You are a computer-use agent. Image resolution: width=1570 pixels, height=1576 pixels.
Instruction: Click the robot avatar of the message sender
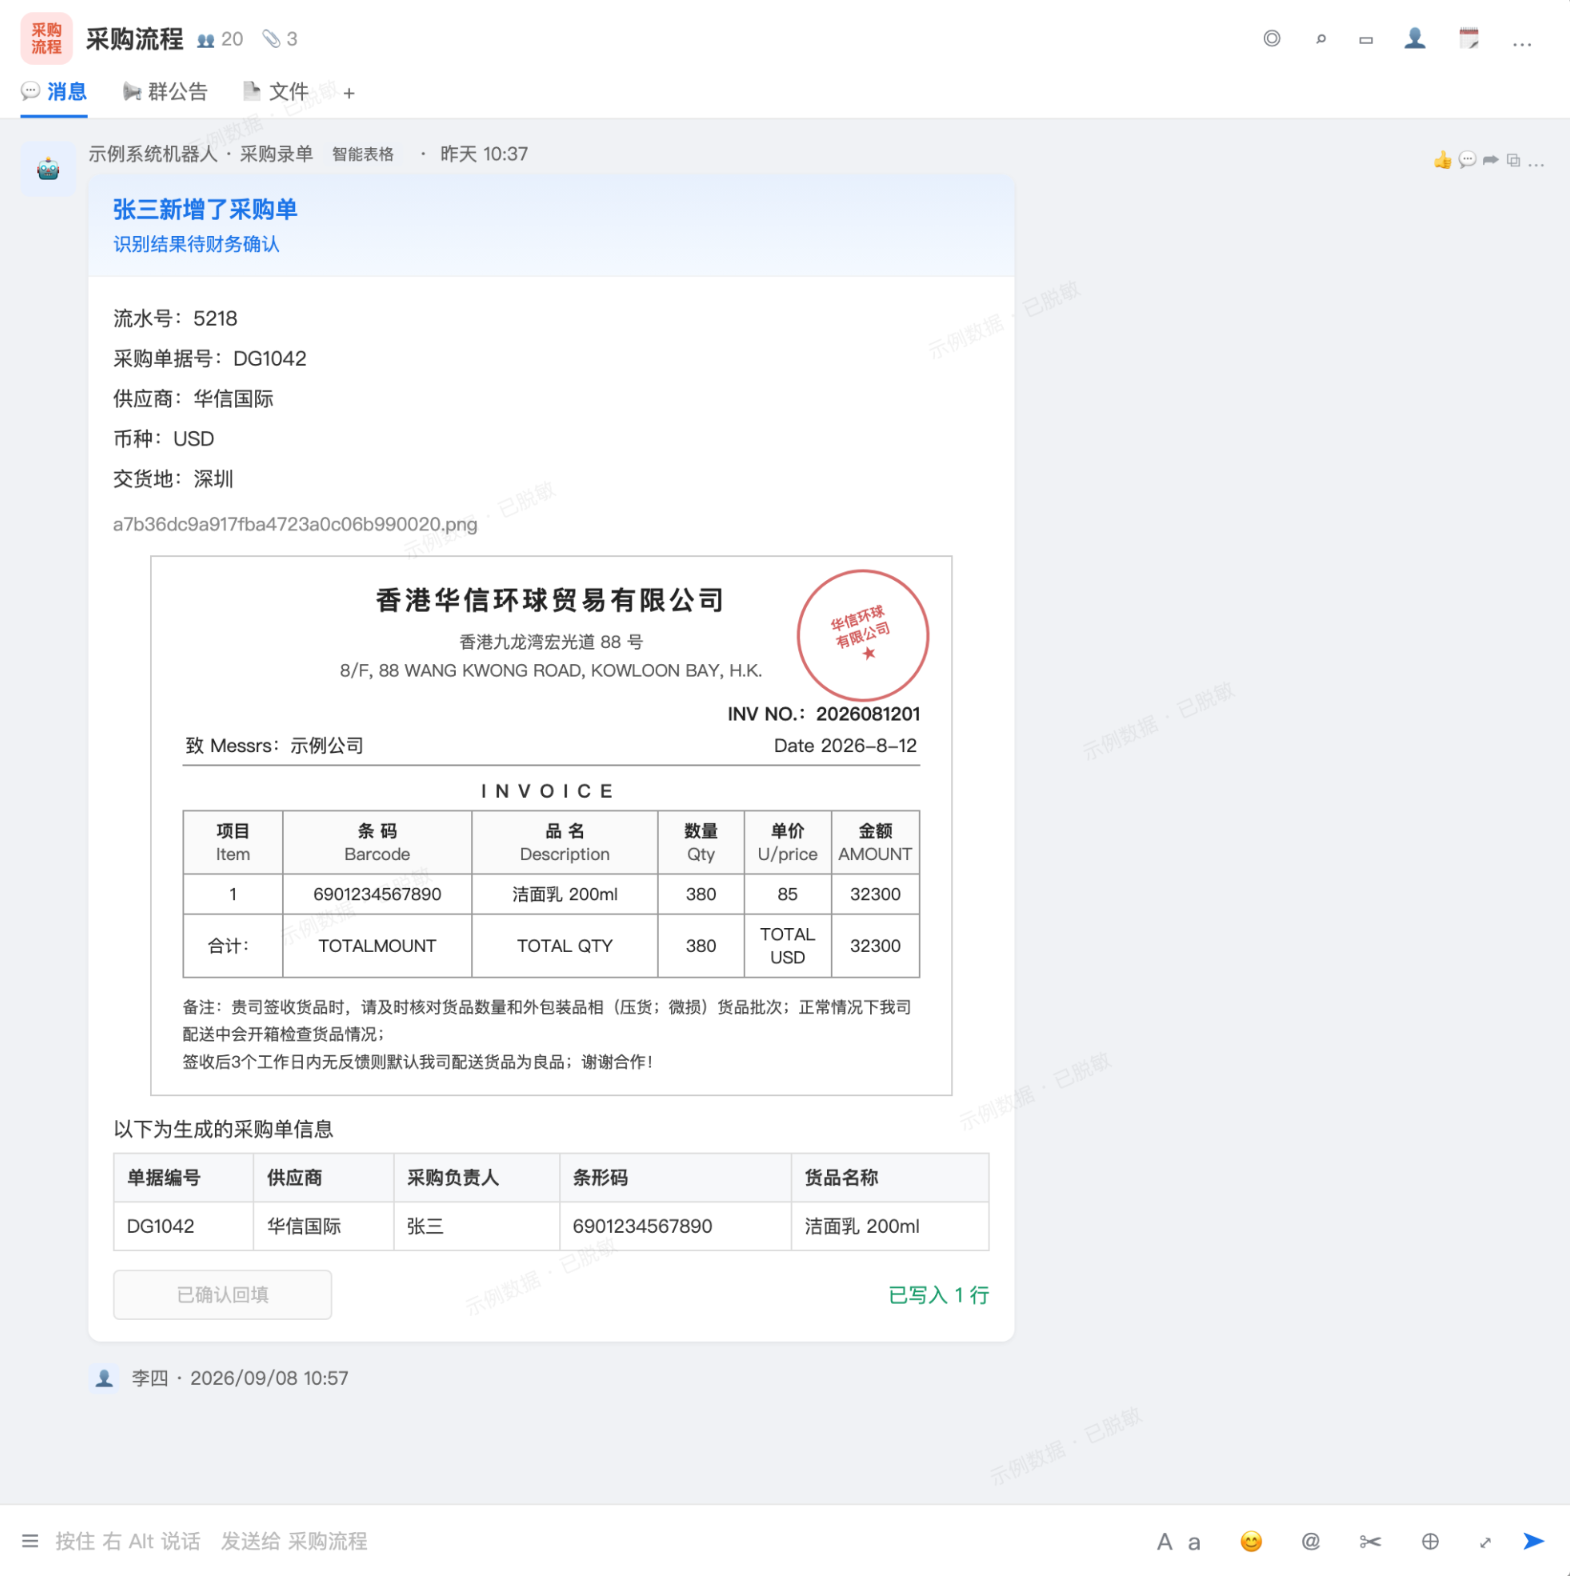(48, 169)
